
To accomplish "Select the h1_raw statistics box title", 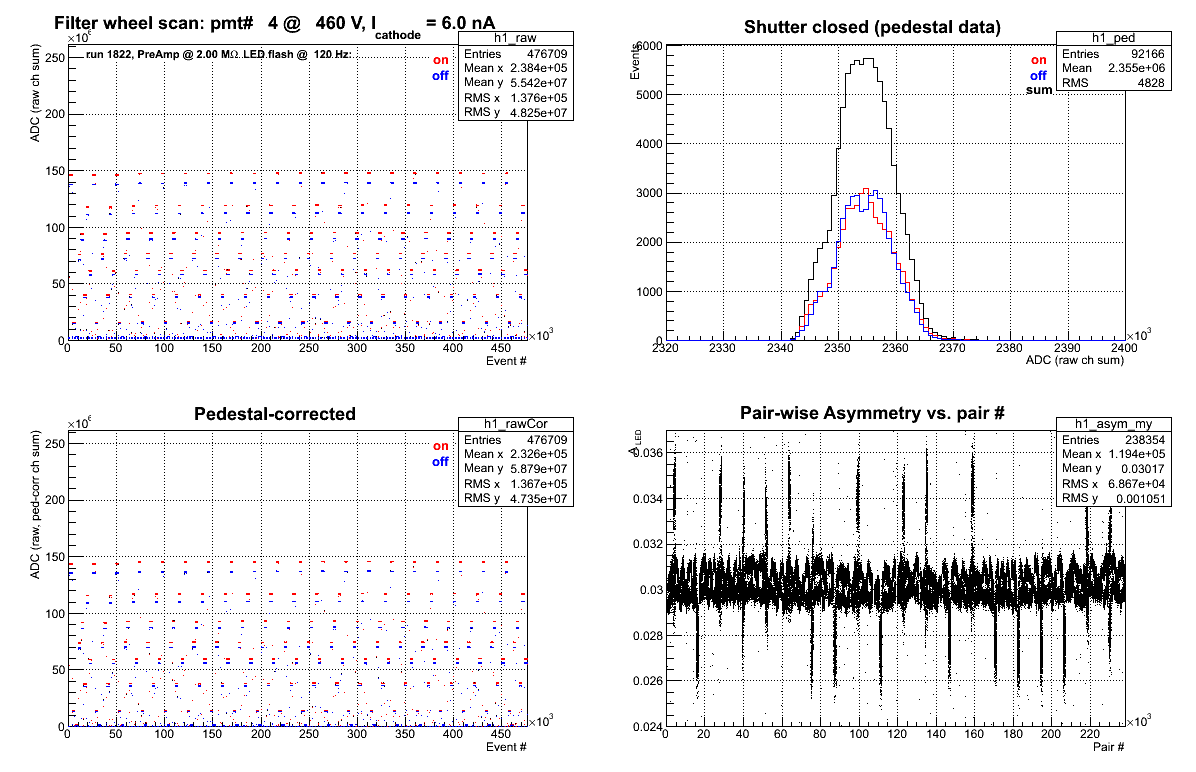I will click(x=516, y=38).
